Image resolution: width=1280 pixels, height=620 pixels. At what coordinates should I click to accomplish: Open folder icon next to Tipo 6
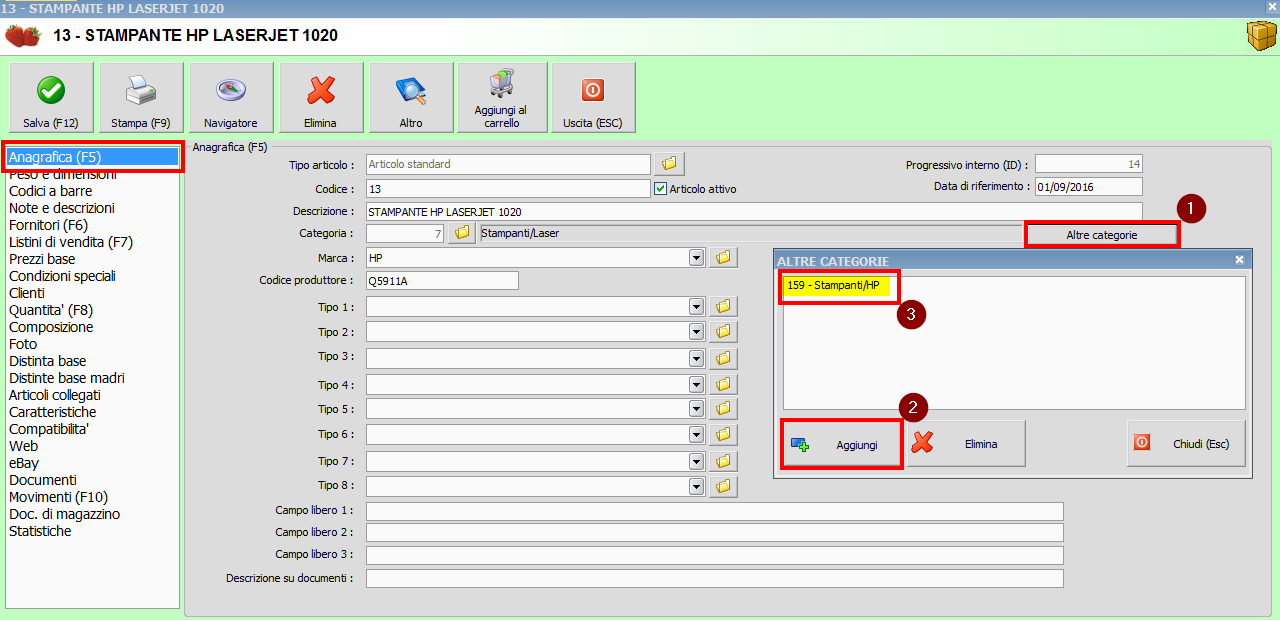click(x=723, y=434)
